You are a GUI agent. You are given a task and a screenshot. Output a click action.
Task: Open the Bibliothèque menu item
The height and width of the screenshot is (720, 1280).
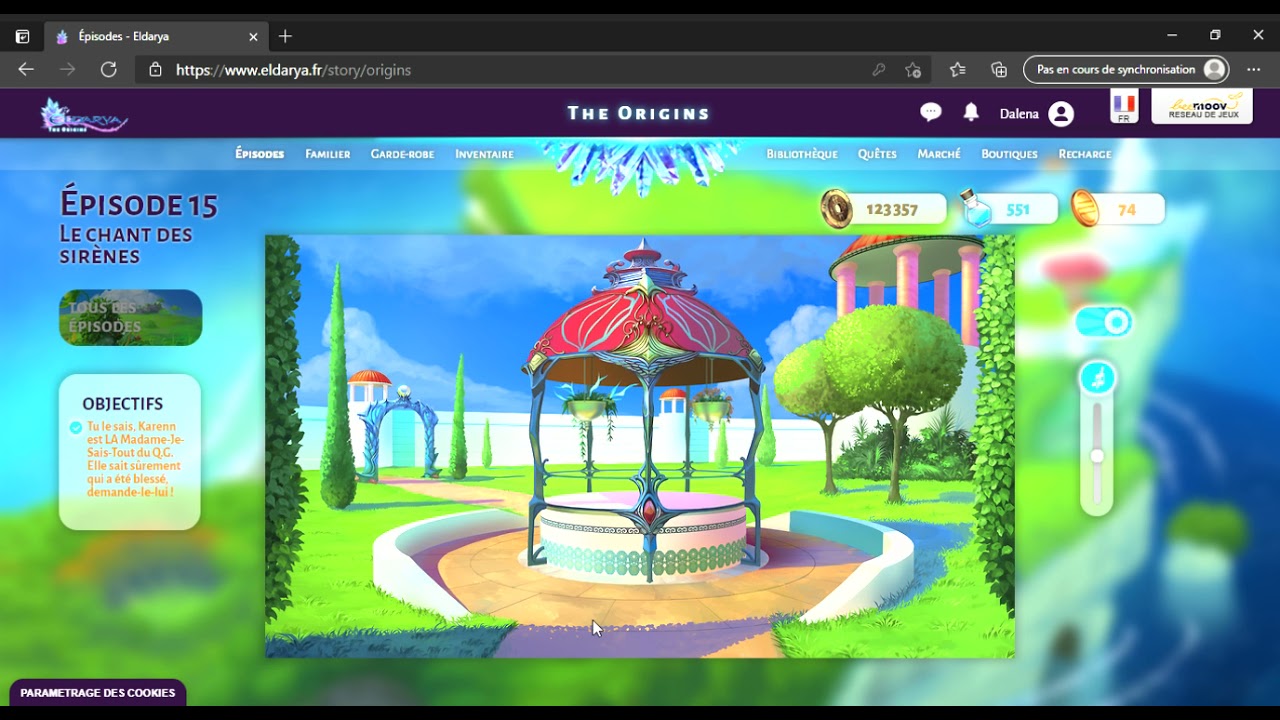[802, 154]
